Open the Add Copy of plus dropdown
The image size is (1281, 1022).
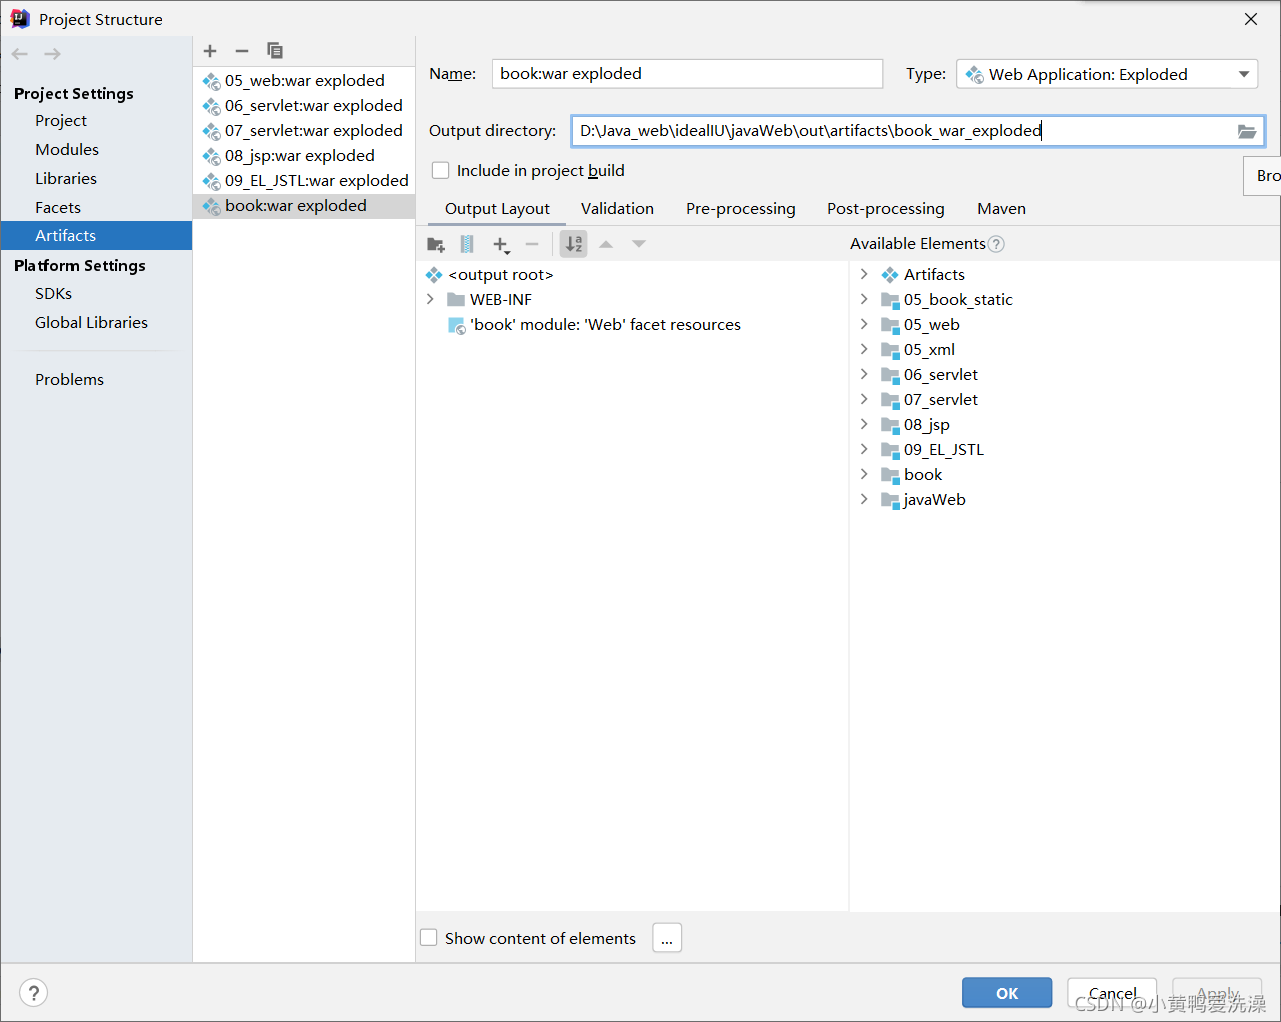pos(501,244)
